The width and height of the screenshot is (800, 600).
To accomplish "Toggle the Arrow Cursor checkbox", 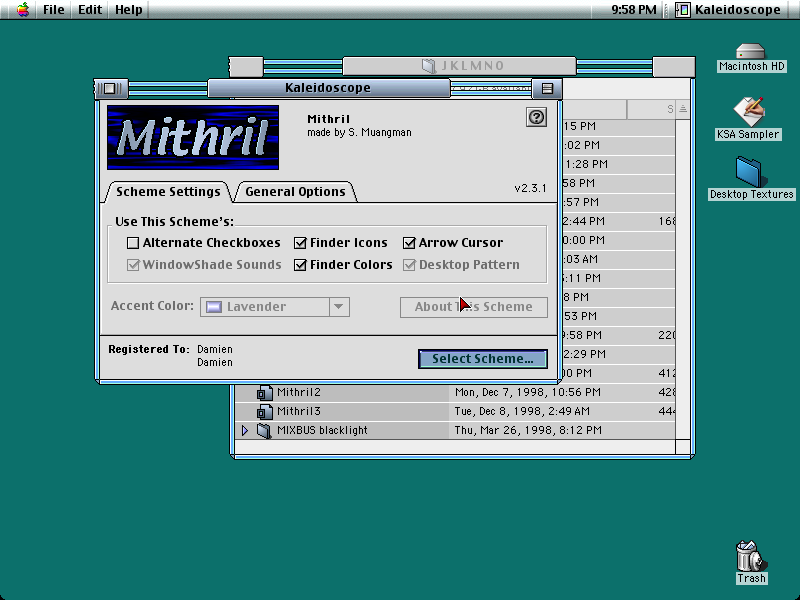I will point(409,243).
